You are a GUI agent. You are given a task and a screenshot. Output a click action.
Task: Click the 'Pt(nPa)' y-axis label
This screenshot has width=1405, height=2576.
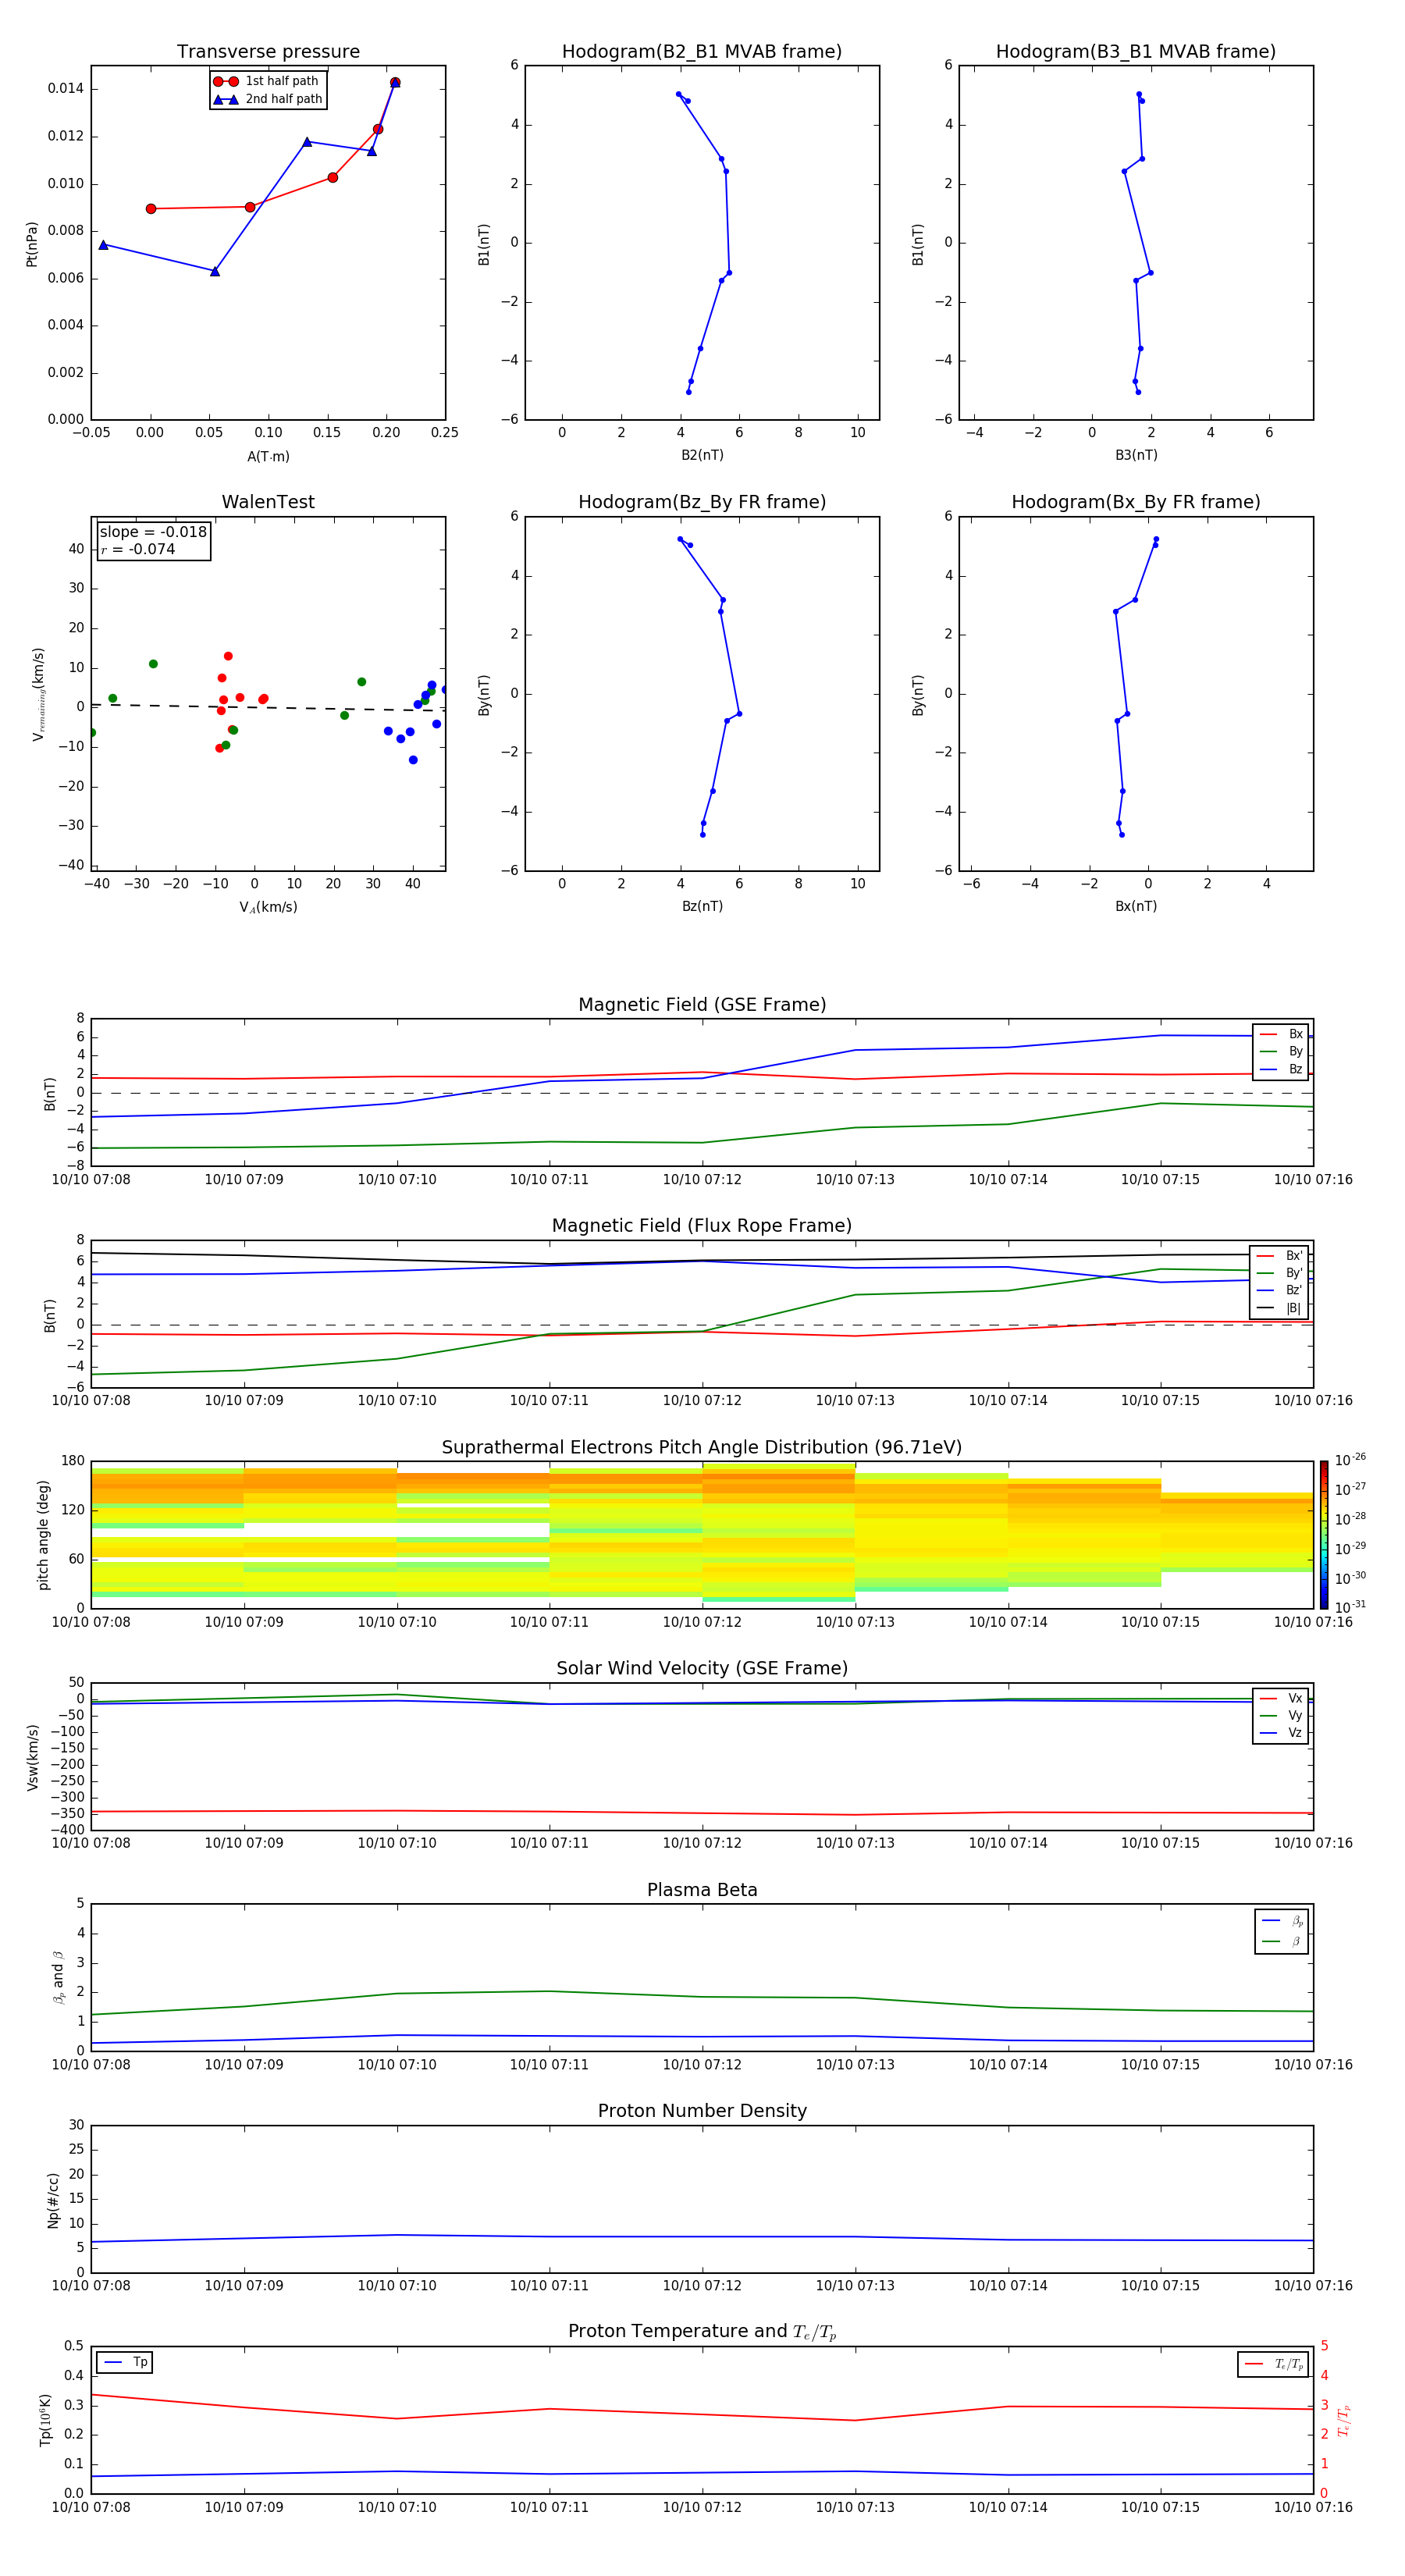31,243
